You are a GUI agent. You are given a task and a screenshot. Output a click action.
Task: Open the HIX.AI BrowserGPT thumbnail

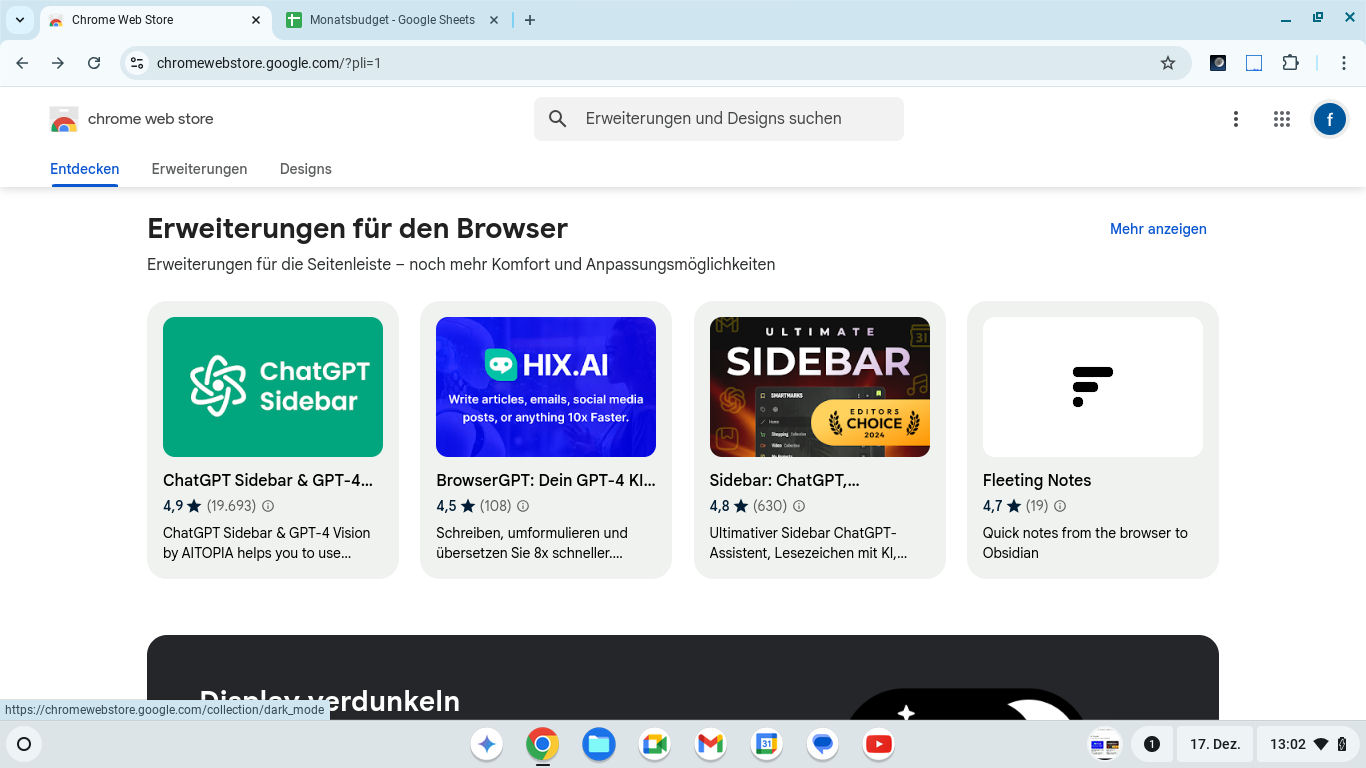546,387
